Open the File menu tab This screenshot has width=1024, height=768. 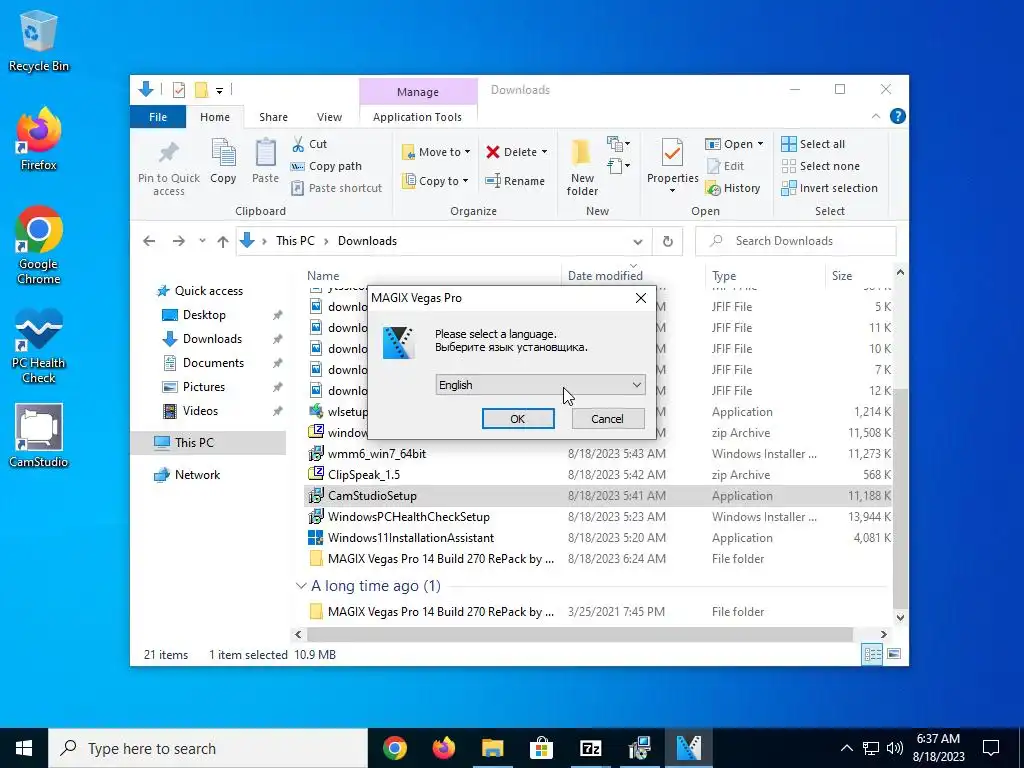(x=158, y=117)
